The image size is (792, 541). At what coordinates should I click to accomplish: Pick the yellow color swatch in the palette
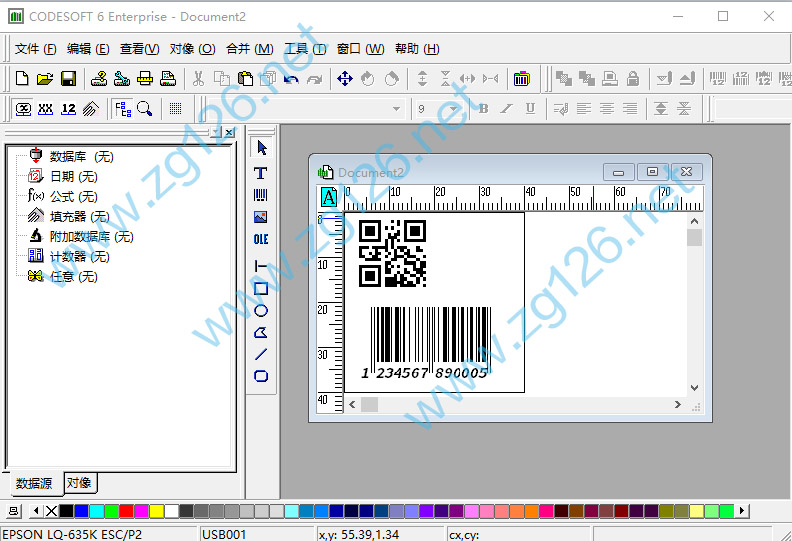157,511
